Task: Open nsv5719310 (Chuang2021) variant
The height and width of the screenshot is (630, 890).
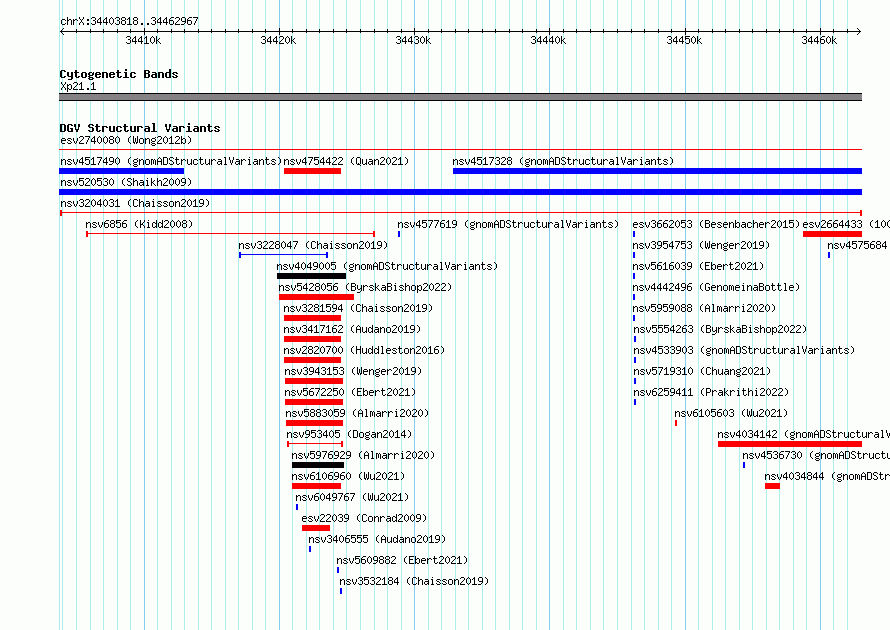Action: tap(702, 371)
